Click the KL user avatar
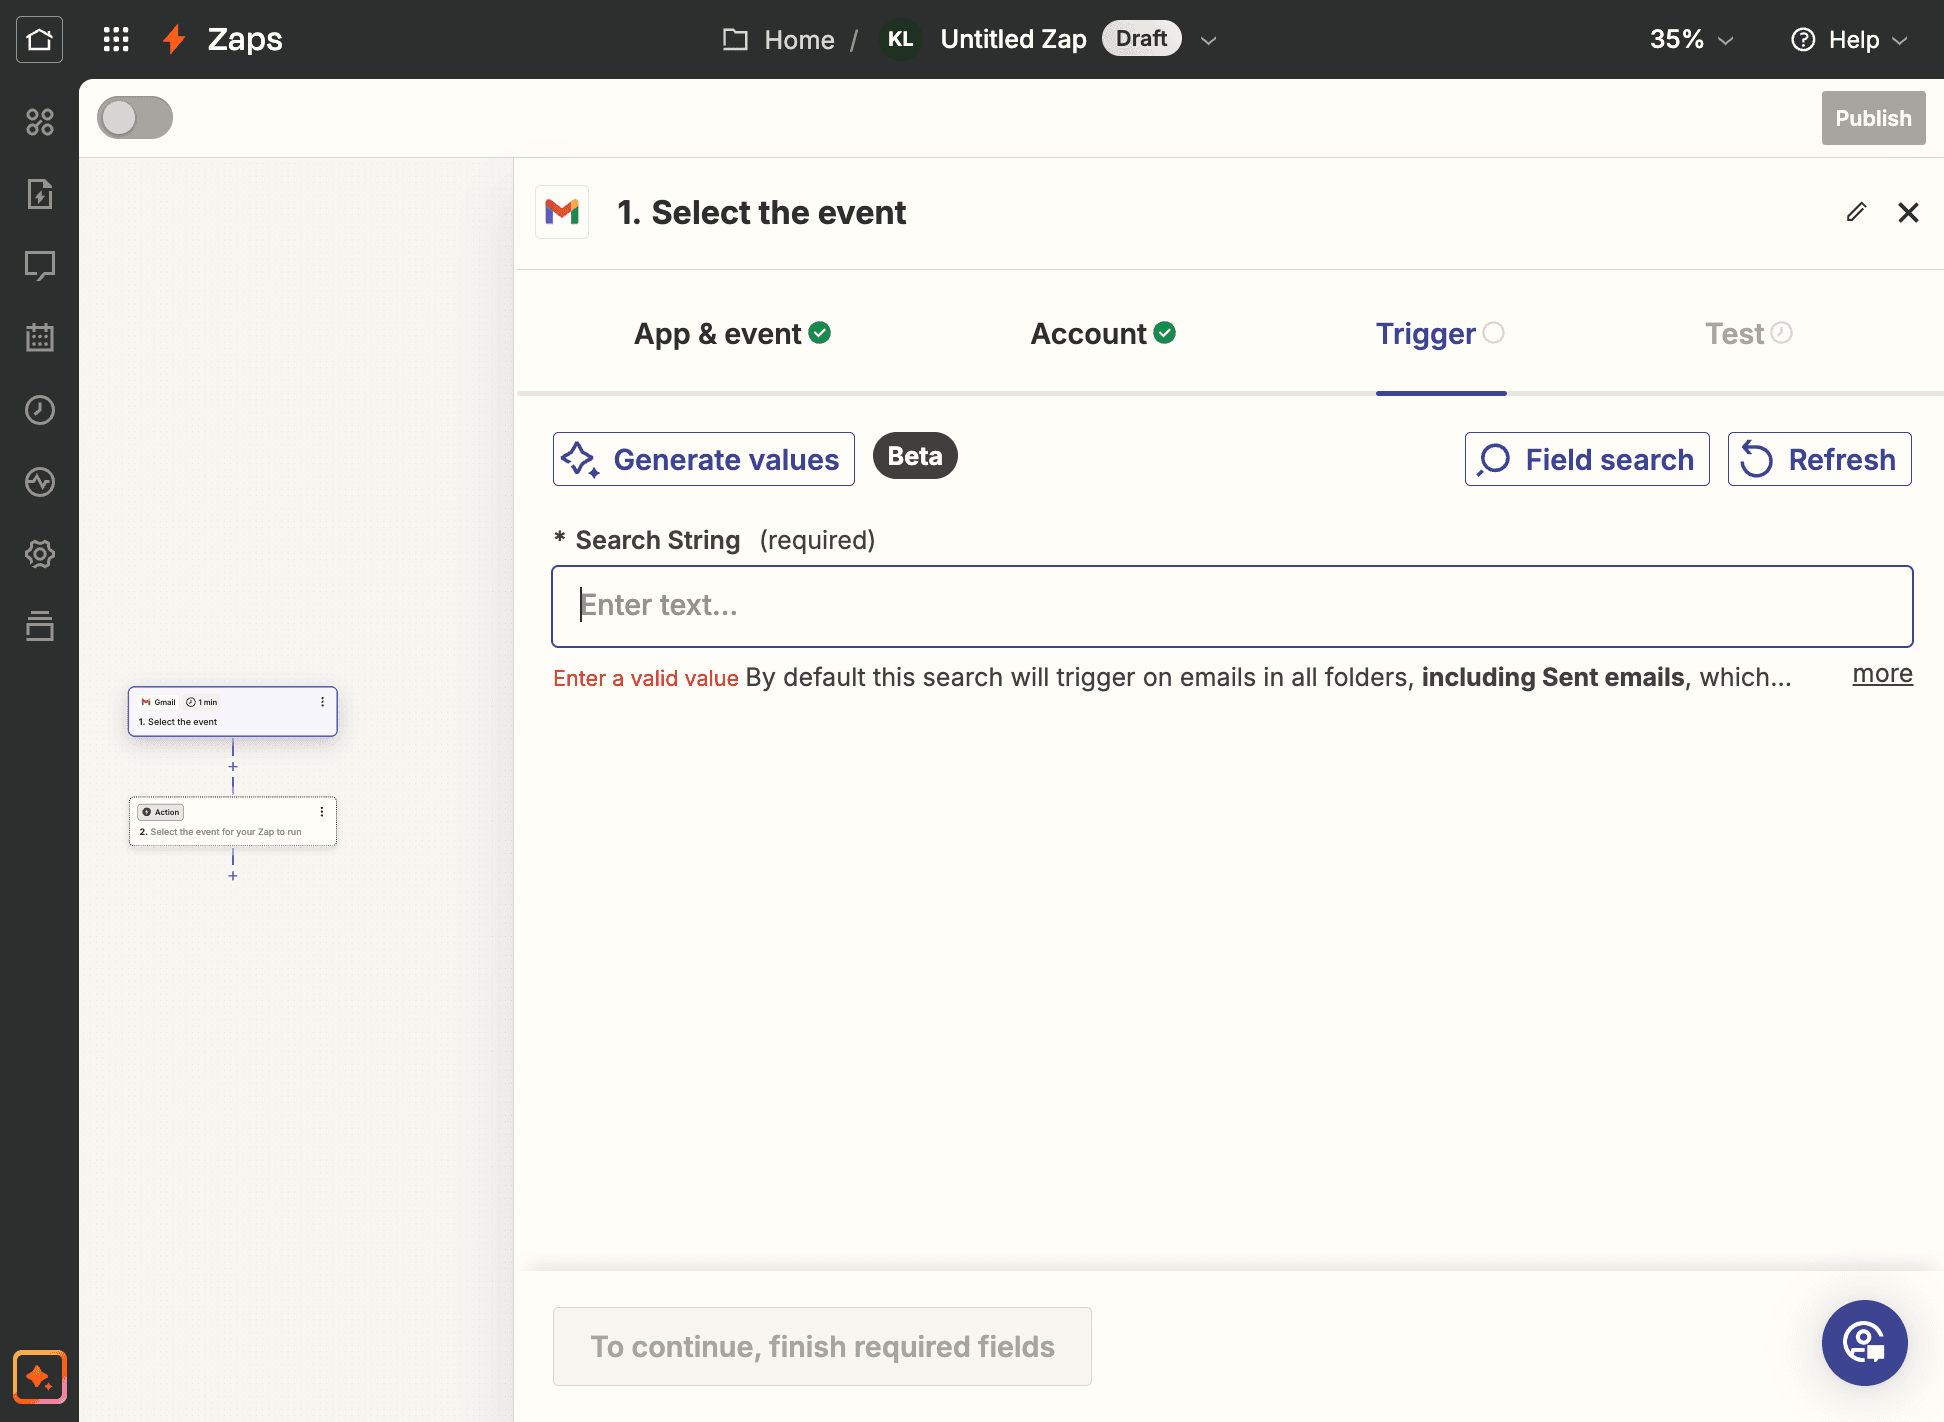Viewport: 1944px width, 1422px height. (x=900, y=40)
